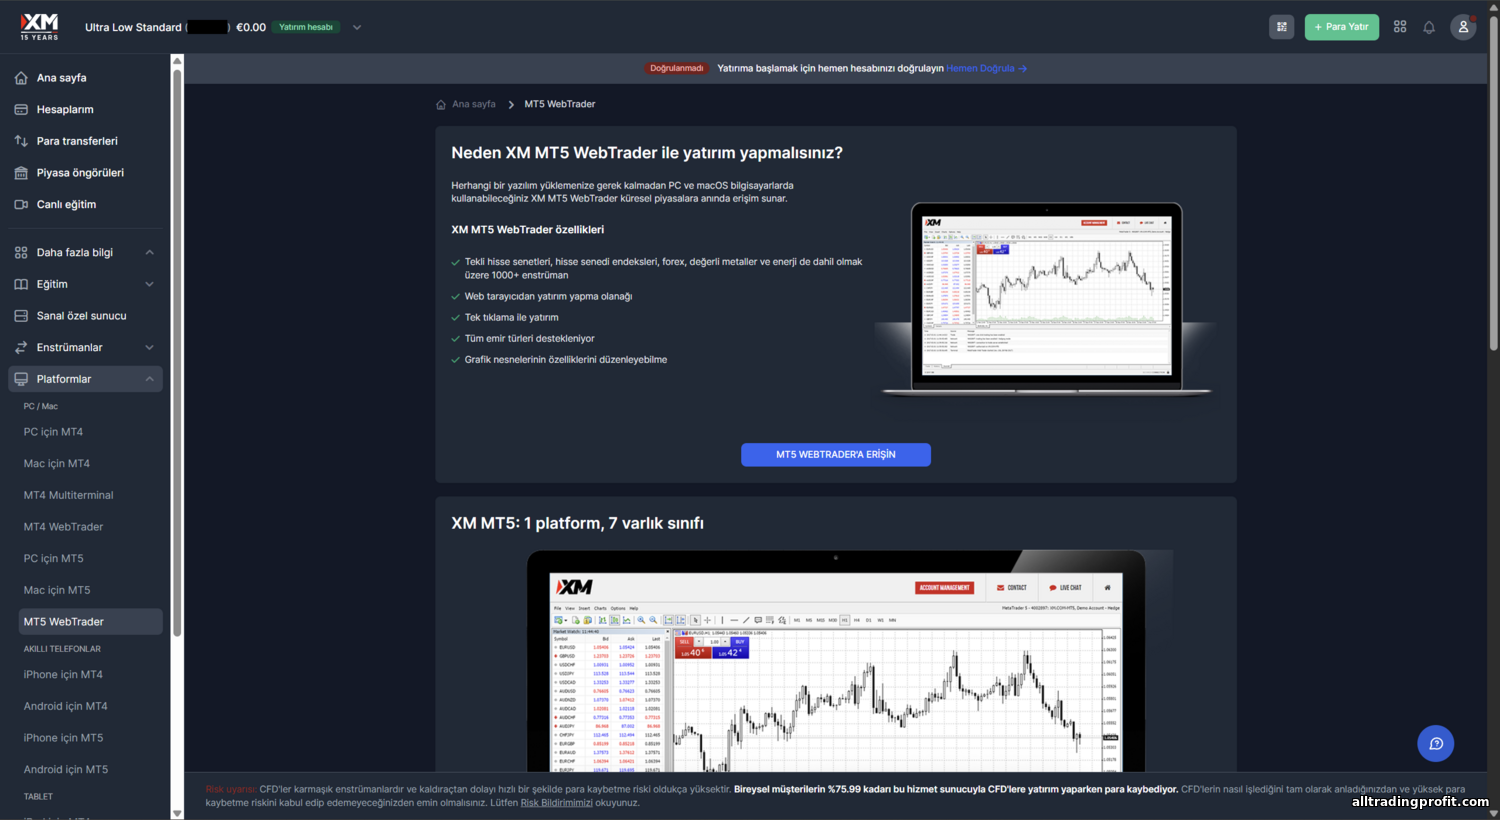Follow the Hemen Doğrula verification link

pos(985,69)
